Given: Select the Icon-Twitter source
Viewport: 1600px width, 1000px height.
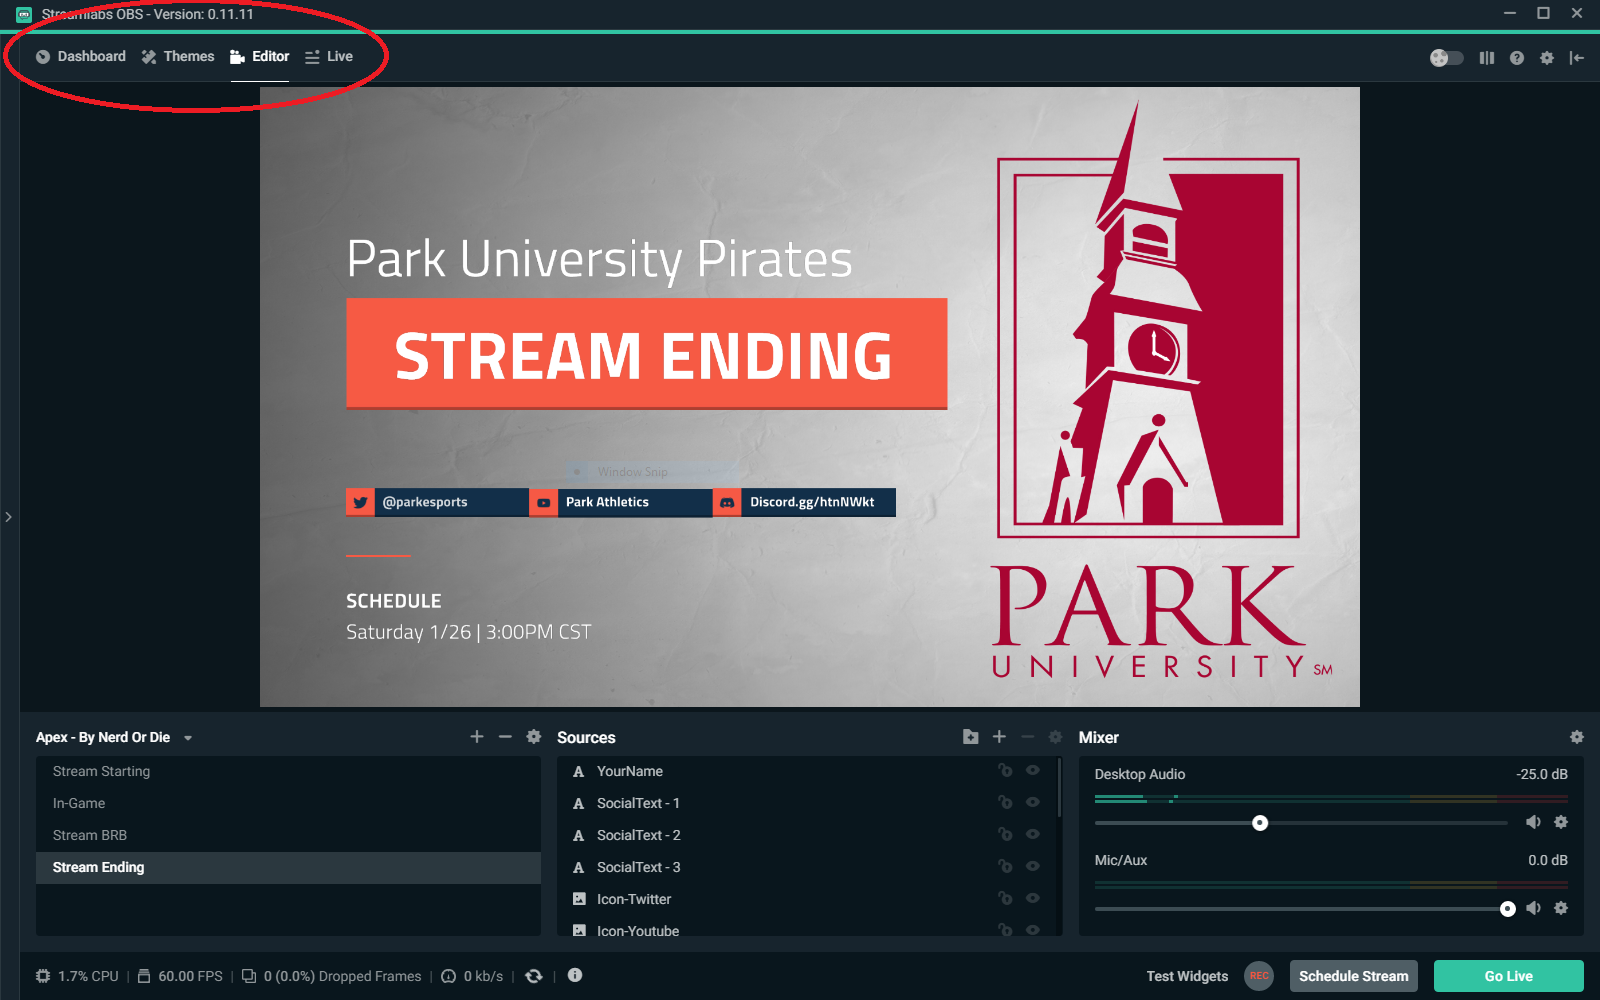Looking at the screenshot, I should point(806,900).
